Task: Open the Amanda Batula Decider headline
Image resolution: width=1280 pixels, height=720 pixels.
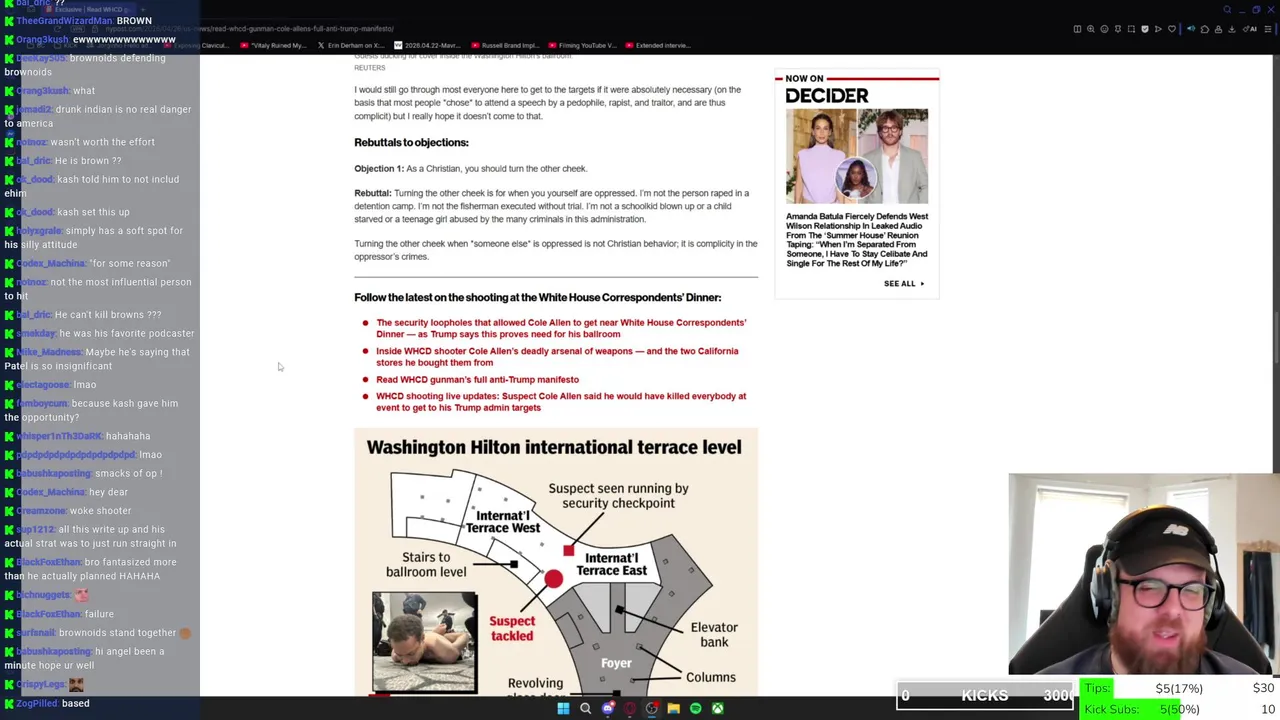Action: click(x=857, y=240)
